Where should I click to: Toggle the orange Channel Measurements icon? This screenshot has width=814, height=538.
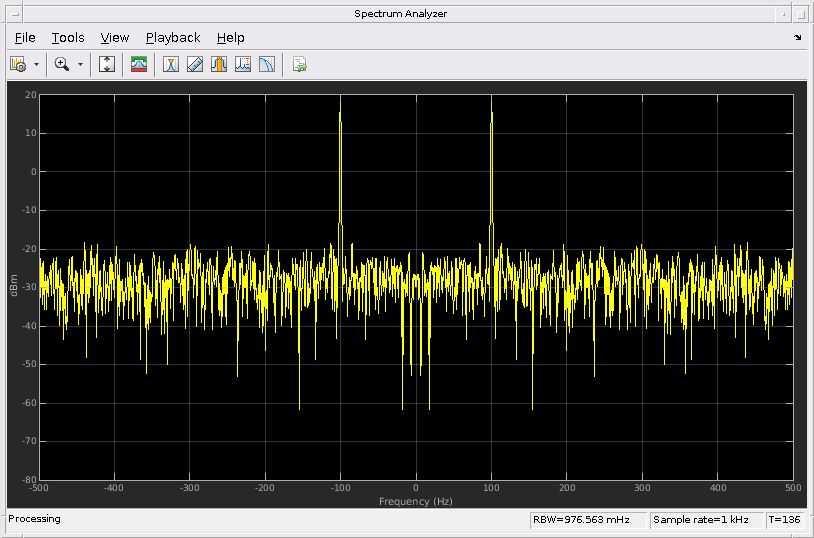(x=219, y=64)
